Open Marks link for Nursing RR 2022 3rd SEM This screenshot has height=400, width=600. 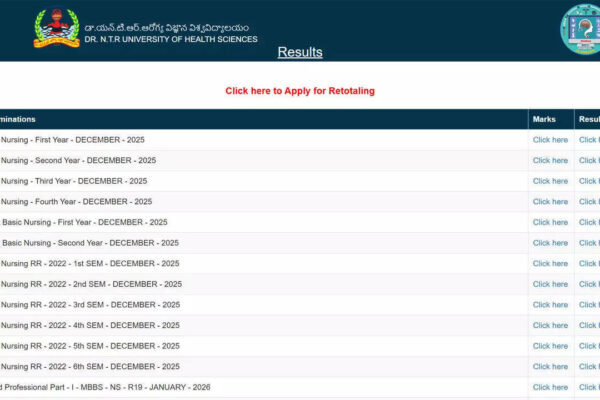tap(550, 305)
